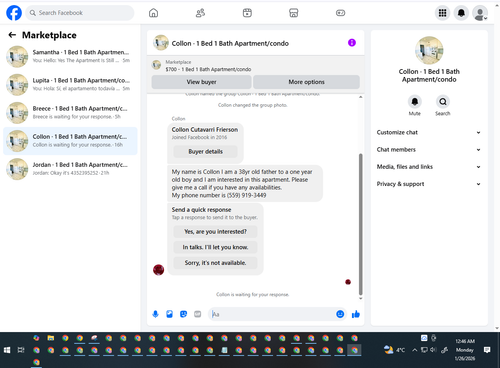Open the Lupita apartment conversation
The width and height of the screenshot is (500, 368).
pyautogui.click(x=70, y=84)
